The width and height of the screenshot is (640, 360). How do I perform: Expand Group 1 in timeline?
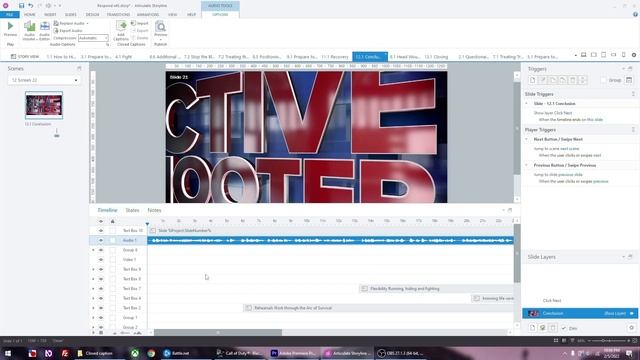[93, 318]
